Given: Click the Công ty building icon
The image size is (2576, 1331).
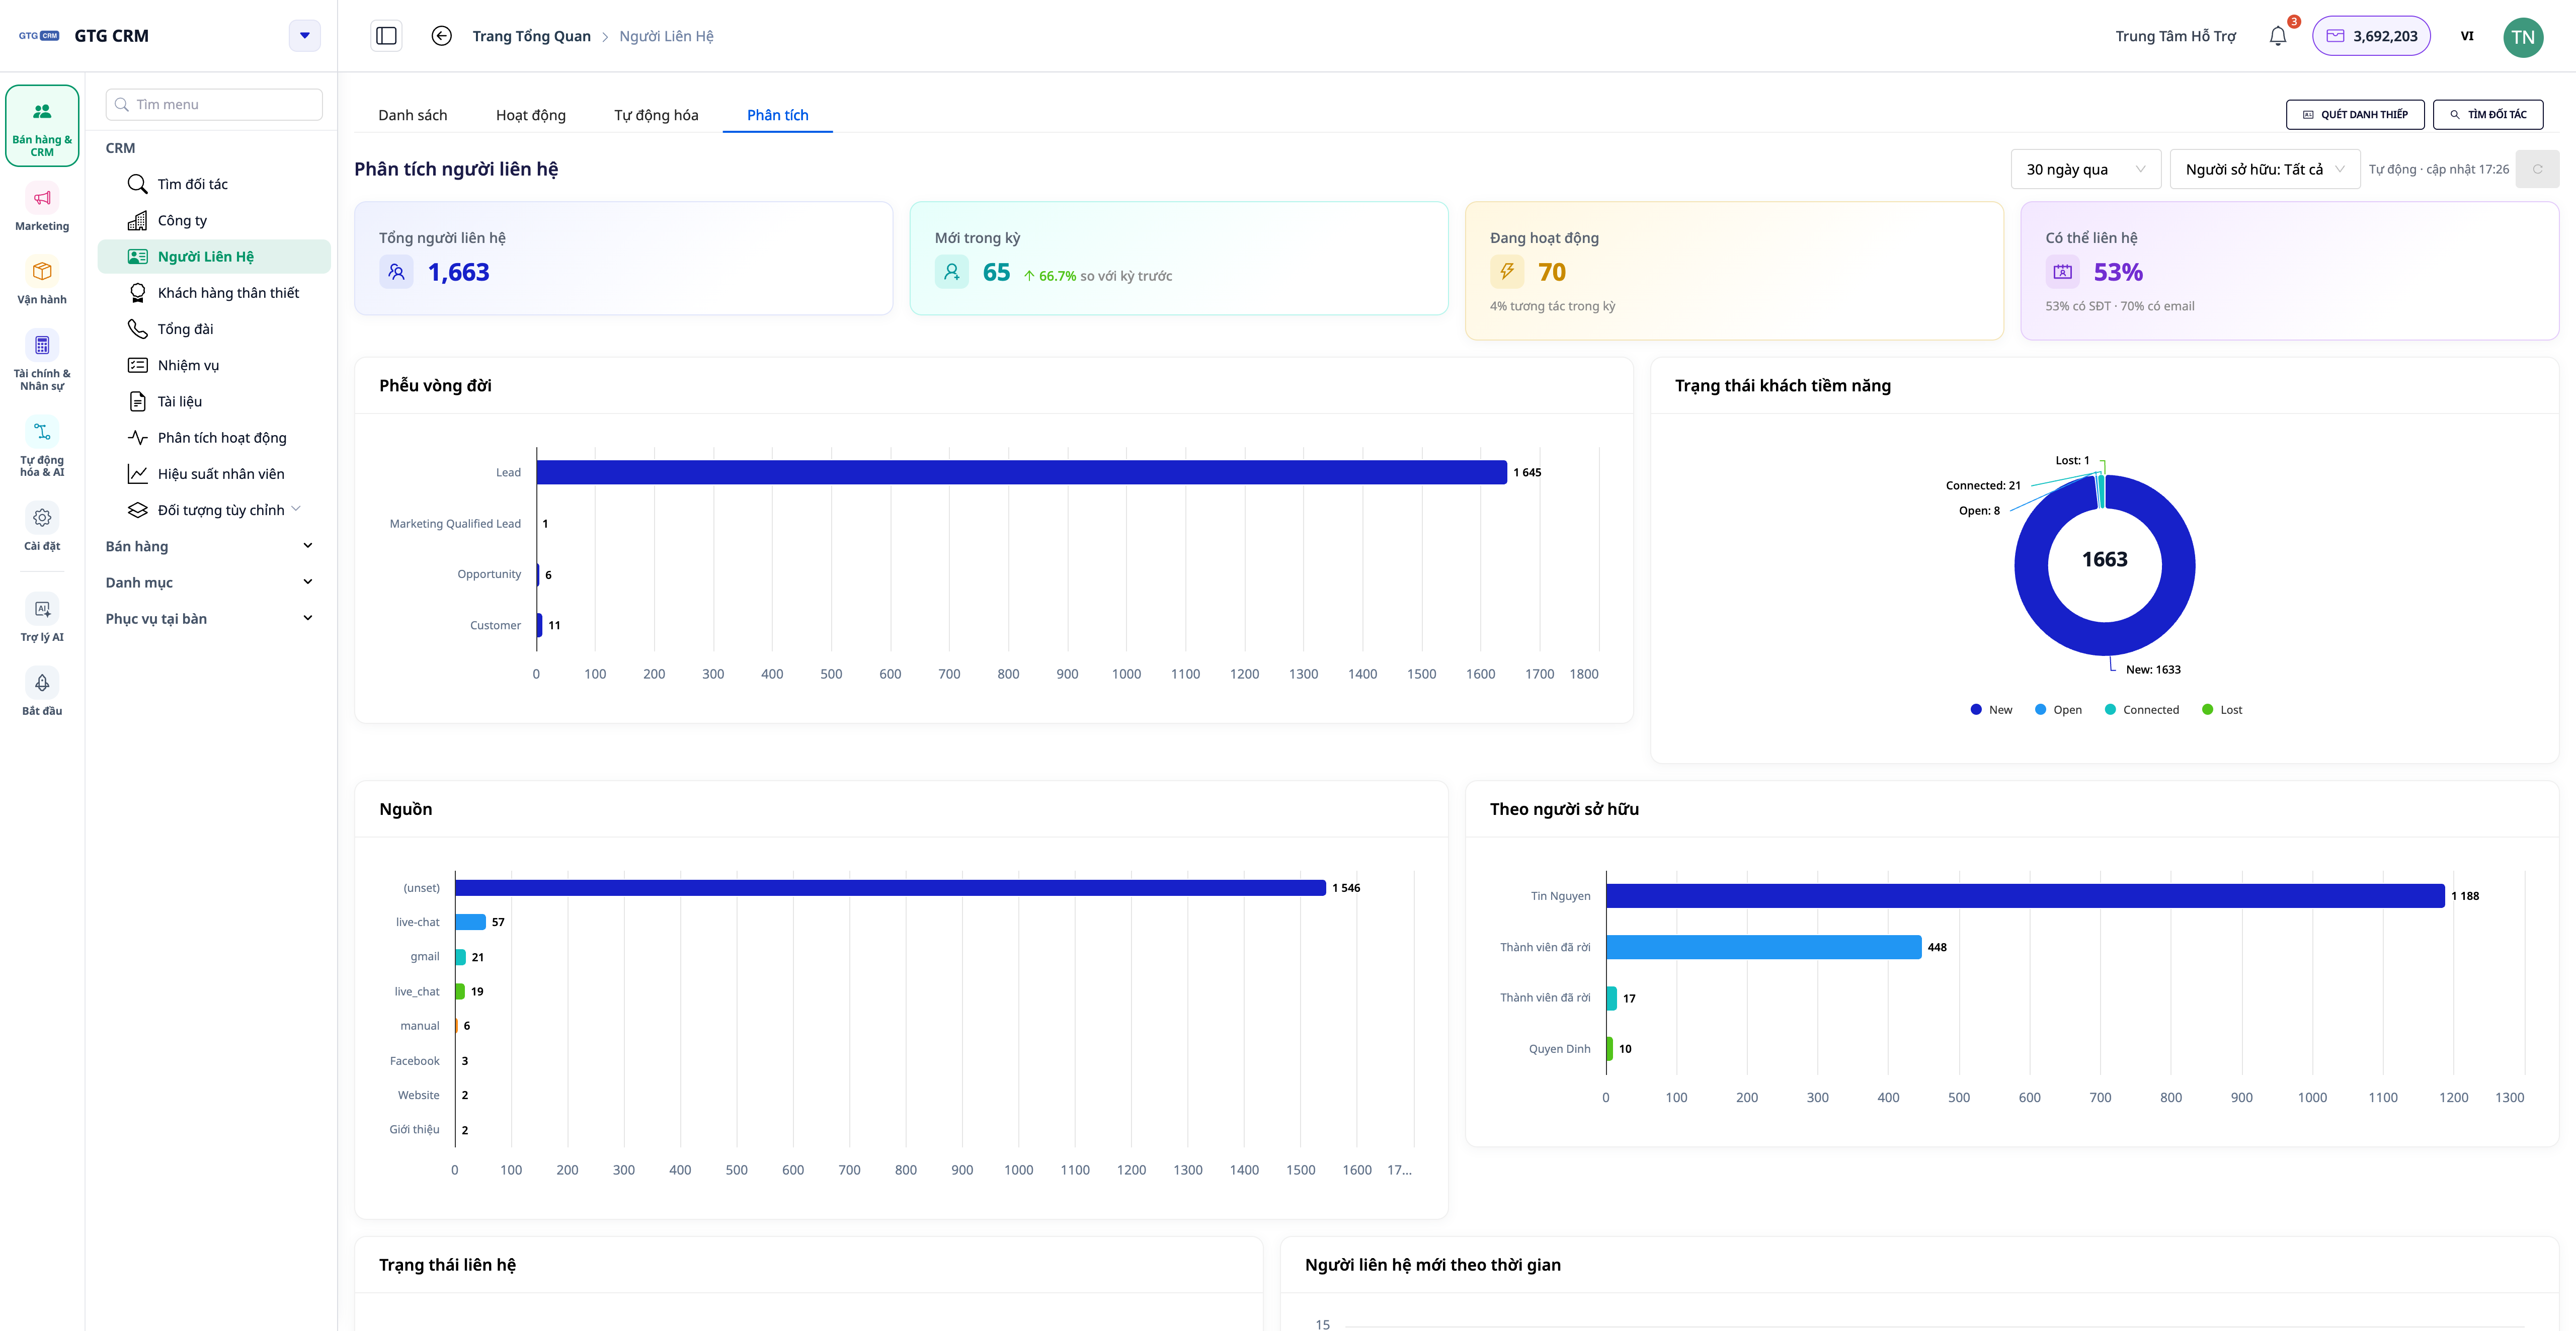Looking at the screenshot, I should click(x=138, y=220).
